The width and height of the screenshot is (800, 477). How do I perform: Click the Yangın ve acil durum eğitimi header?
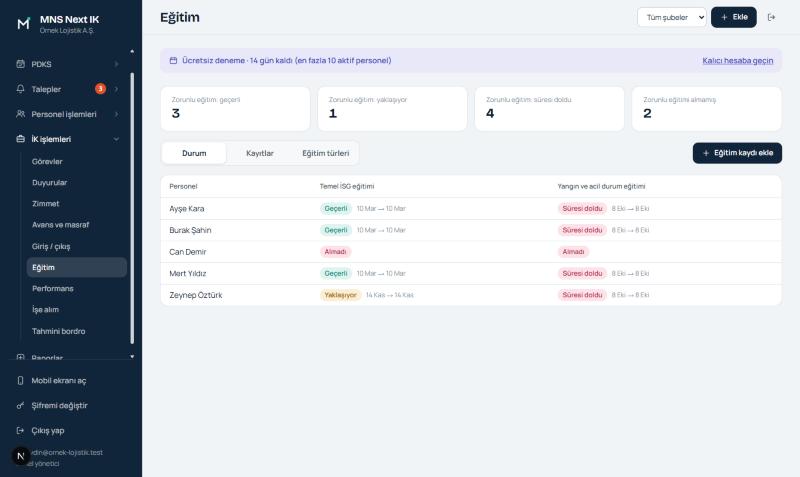(601, 186)
